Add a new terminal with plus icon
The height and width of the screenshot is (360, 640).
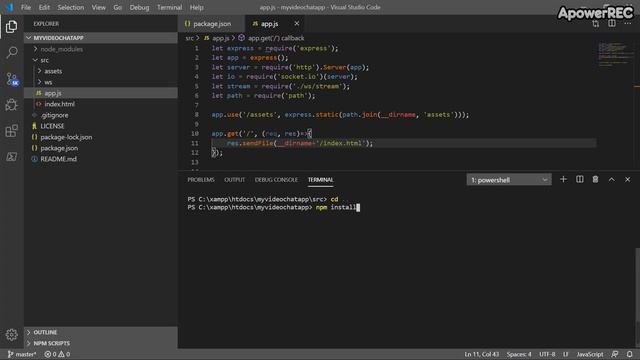(563, 180)
